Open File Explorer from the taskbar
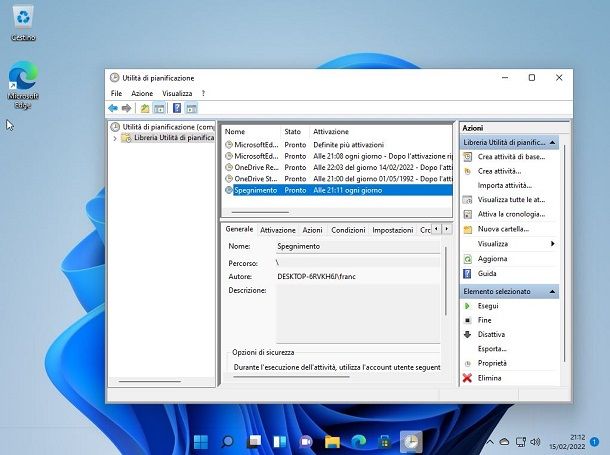This screenshot has width=610, height=455. (332, 442)
